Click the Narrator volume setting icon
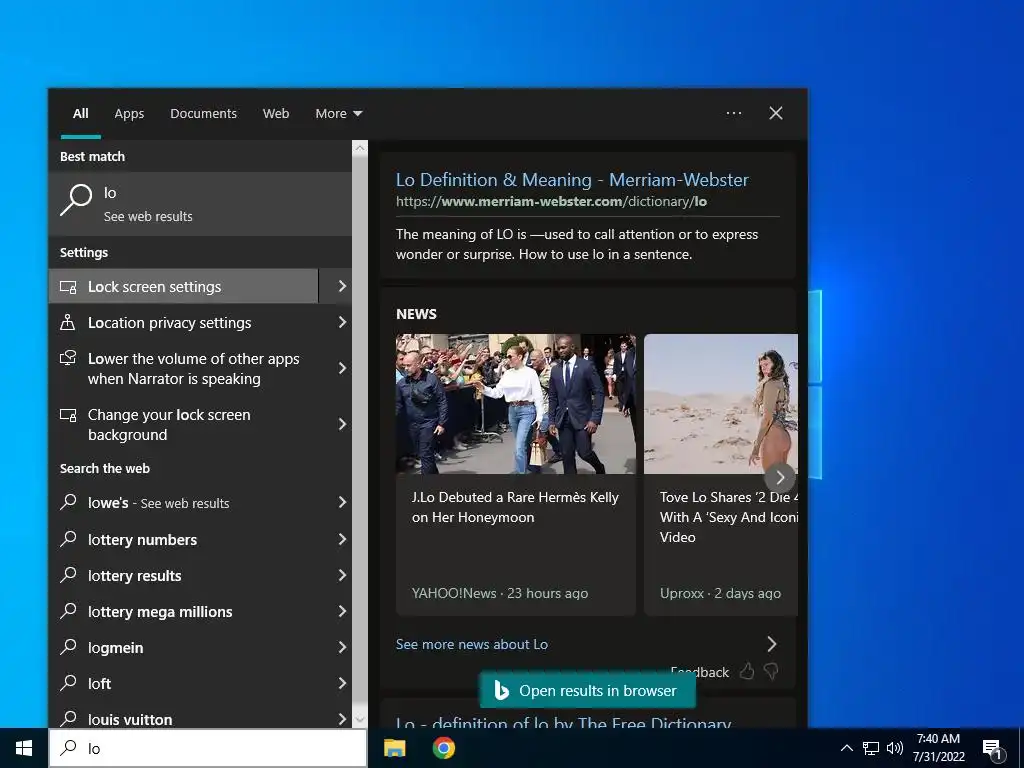 pyautogui.click(x=68, y=358)
